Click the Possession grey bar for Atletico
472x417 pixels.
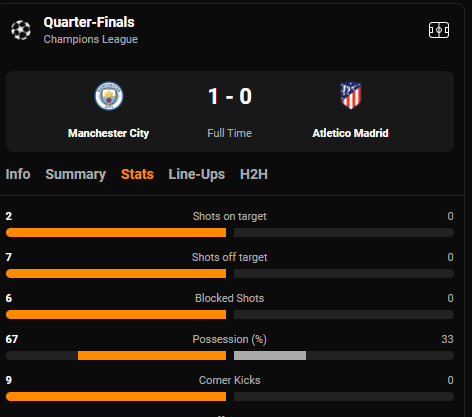pos(270,356)
